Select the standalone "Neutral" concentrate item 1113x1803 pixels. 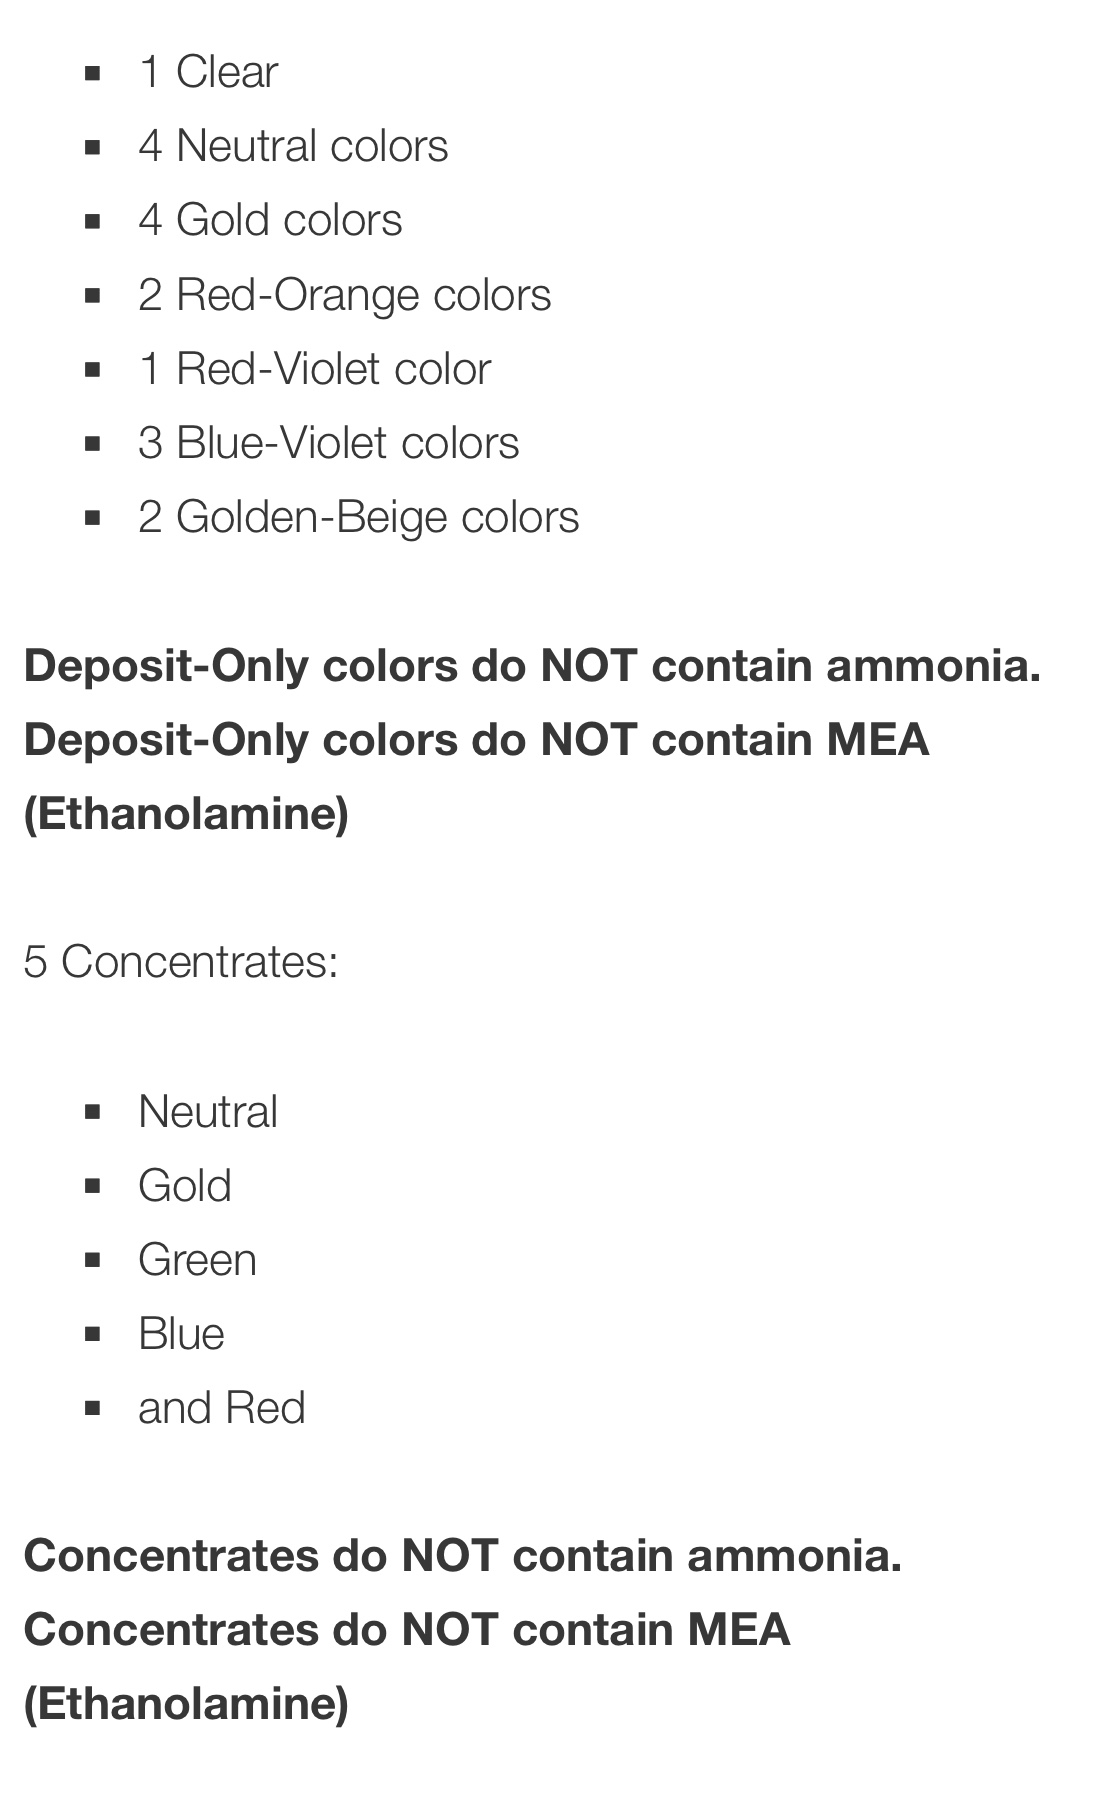point(208,1112)
